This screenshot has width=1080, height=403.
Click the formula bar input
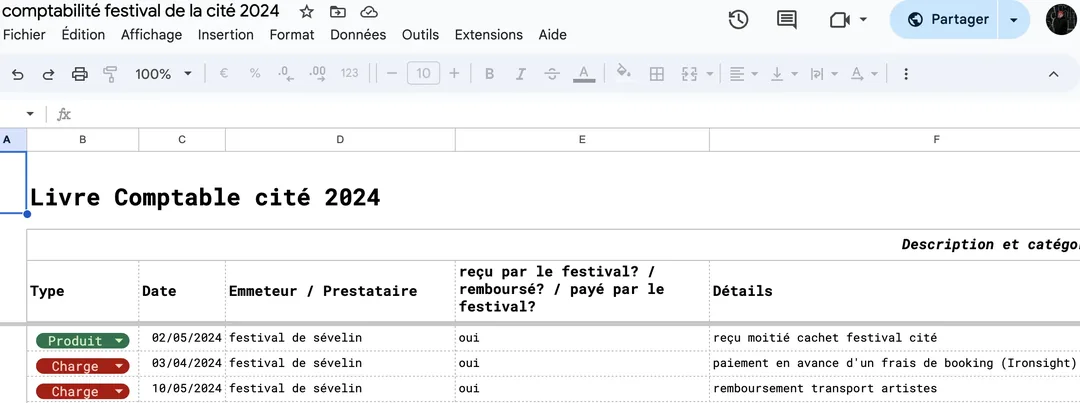tap(500, 114)
